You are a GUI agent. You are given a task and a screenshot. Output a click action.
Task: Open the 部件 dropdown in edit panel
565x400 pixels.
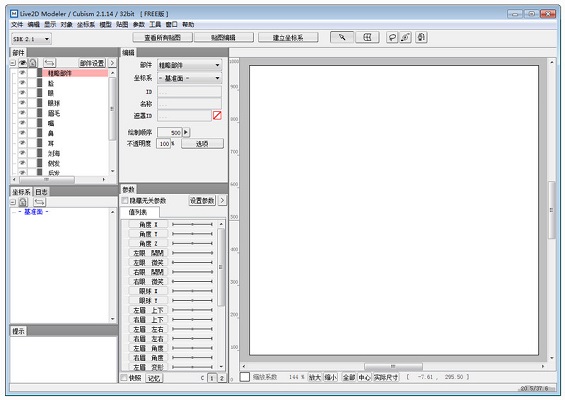tap(189, 65)
